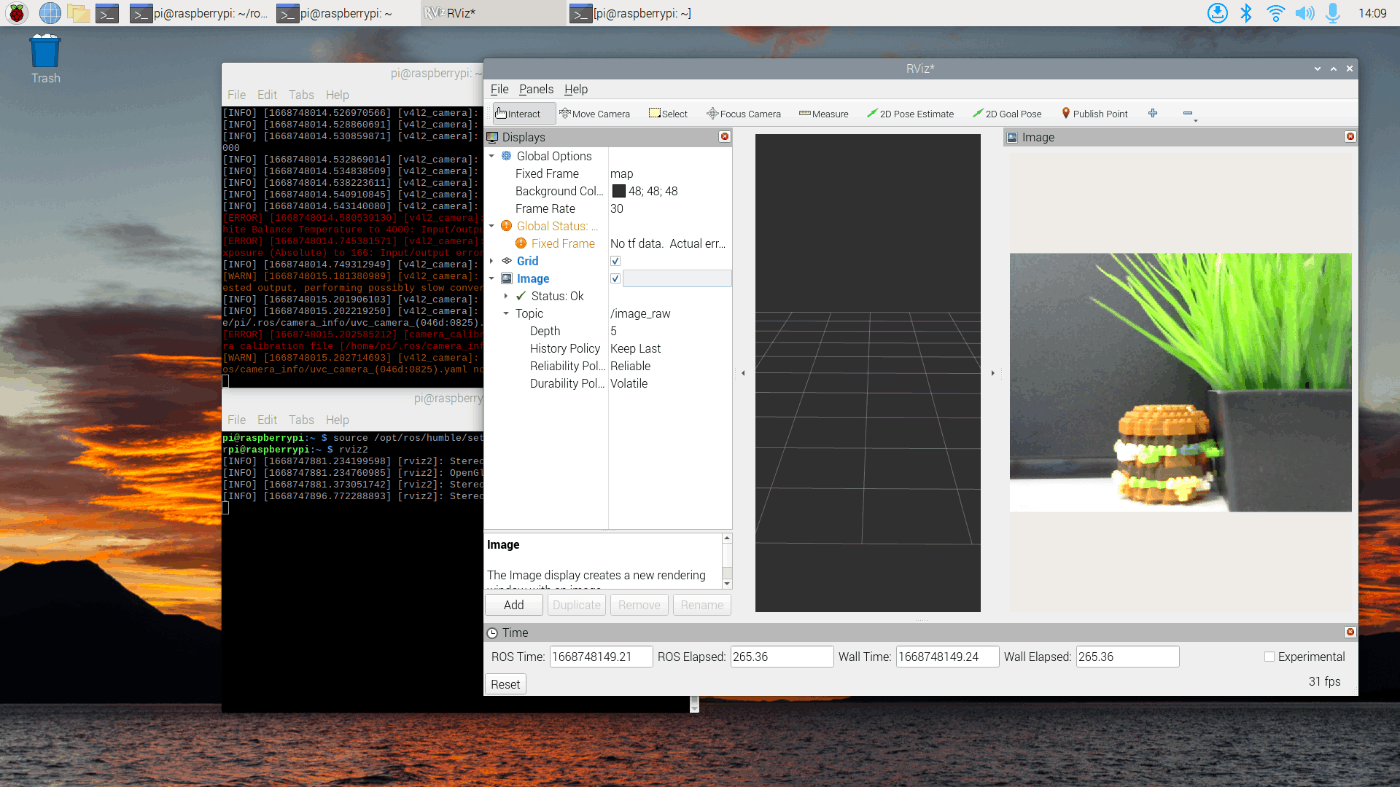Click the Background Color swatch

point(619,190)
